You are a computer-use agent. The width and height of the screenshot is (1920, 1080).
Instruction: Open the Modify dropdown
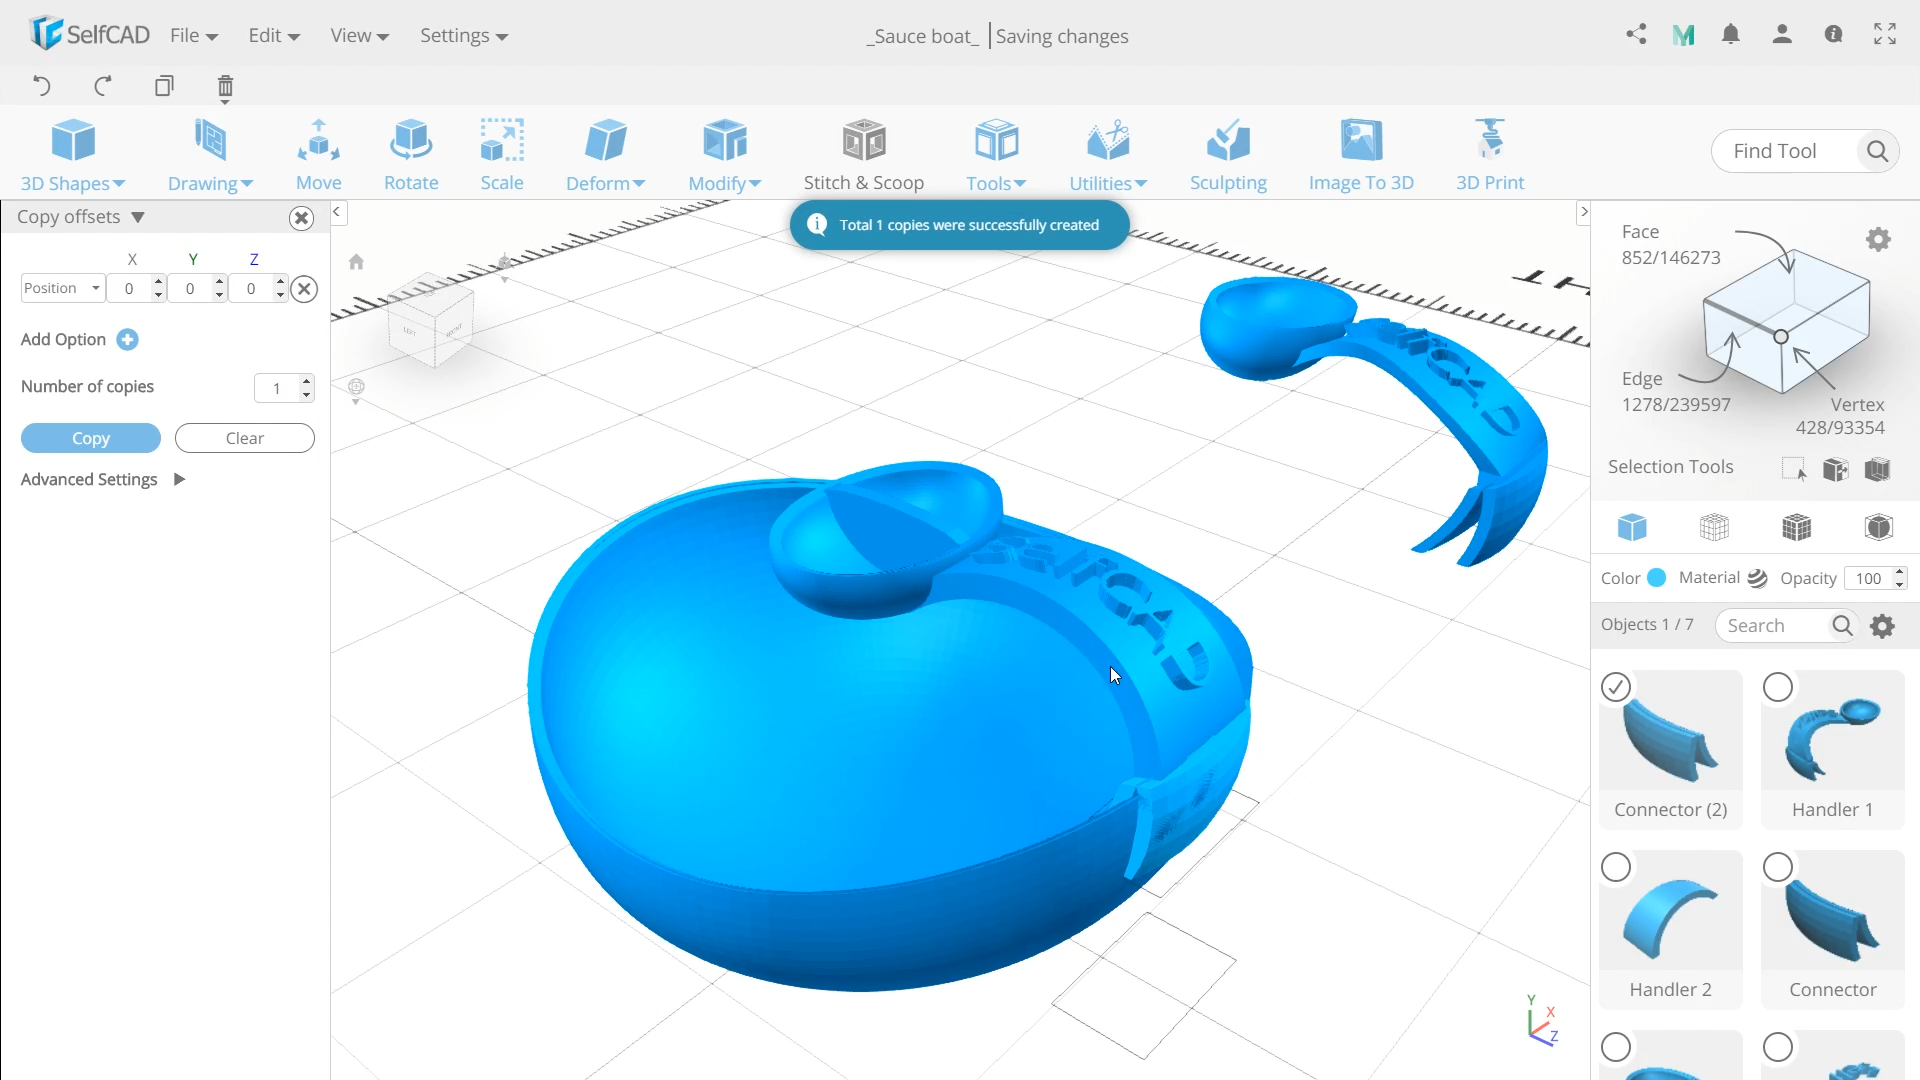[x=725, y=155]
